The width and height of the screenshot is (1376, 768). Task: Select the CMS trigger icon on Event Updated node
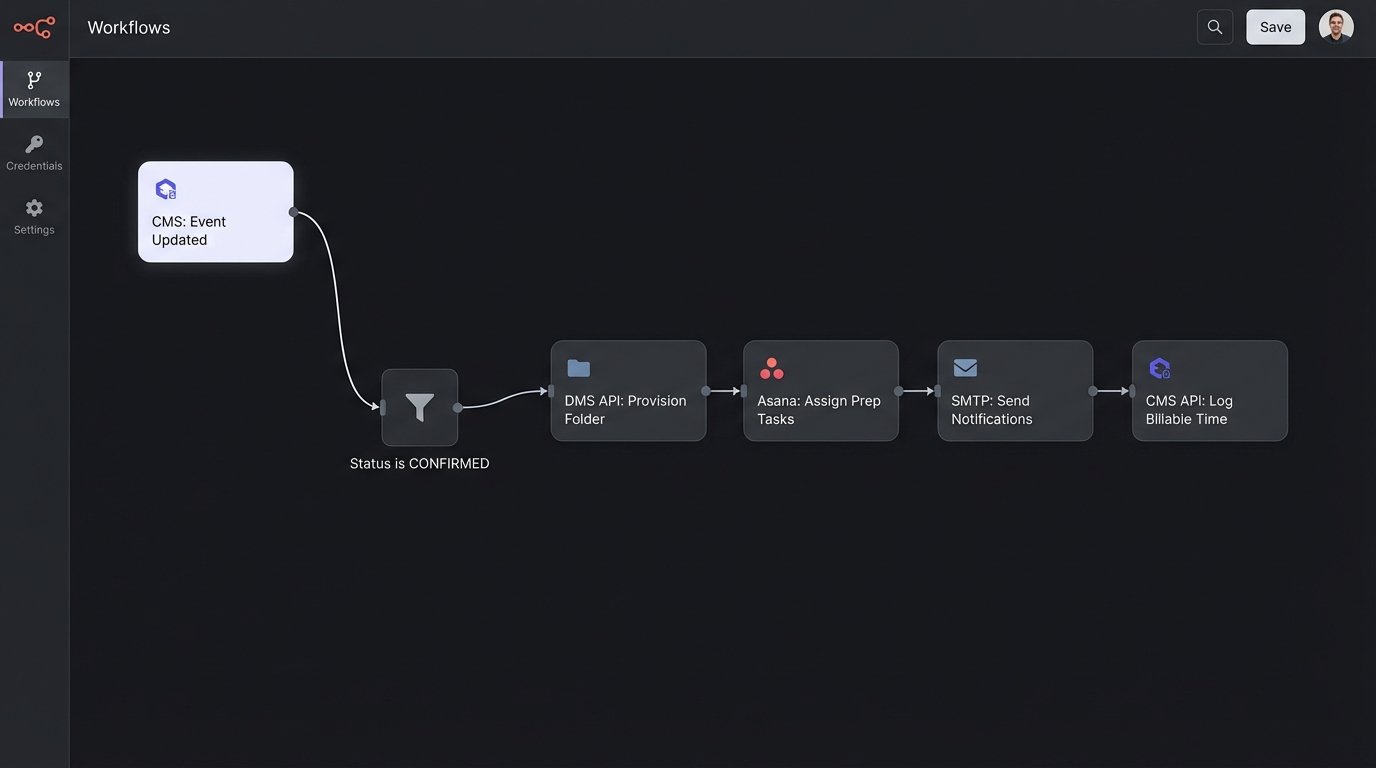165,189
